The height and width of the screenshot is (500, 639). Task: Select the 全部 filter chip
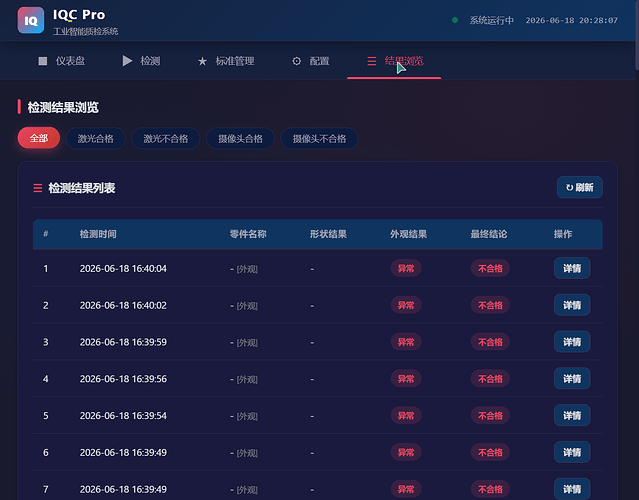tap(39, 138)
